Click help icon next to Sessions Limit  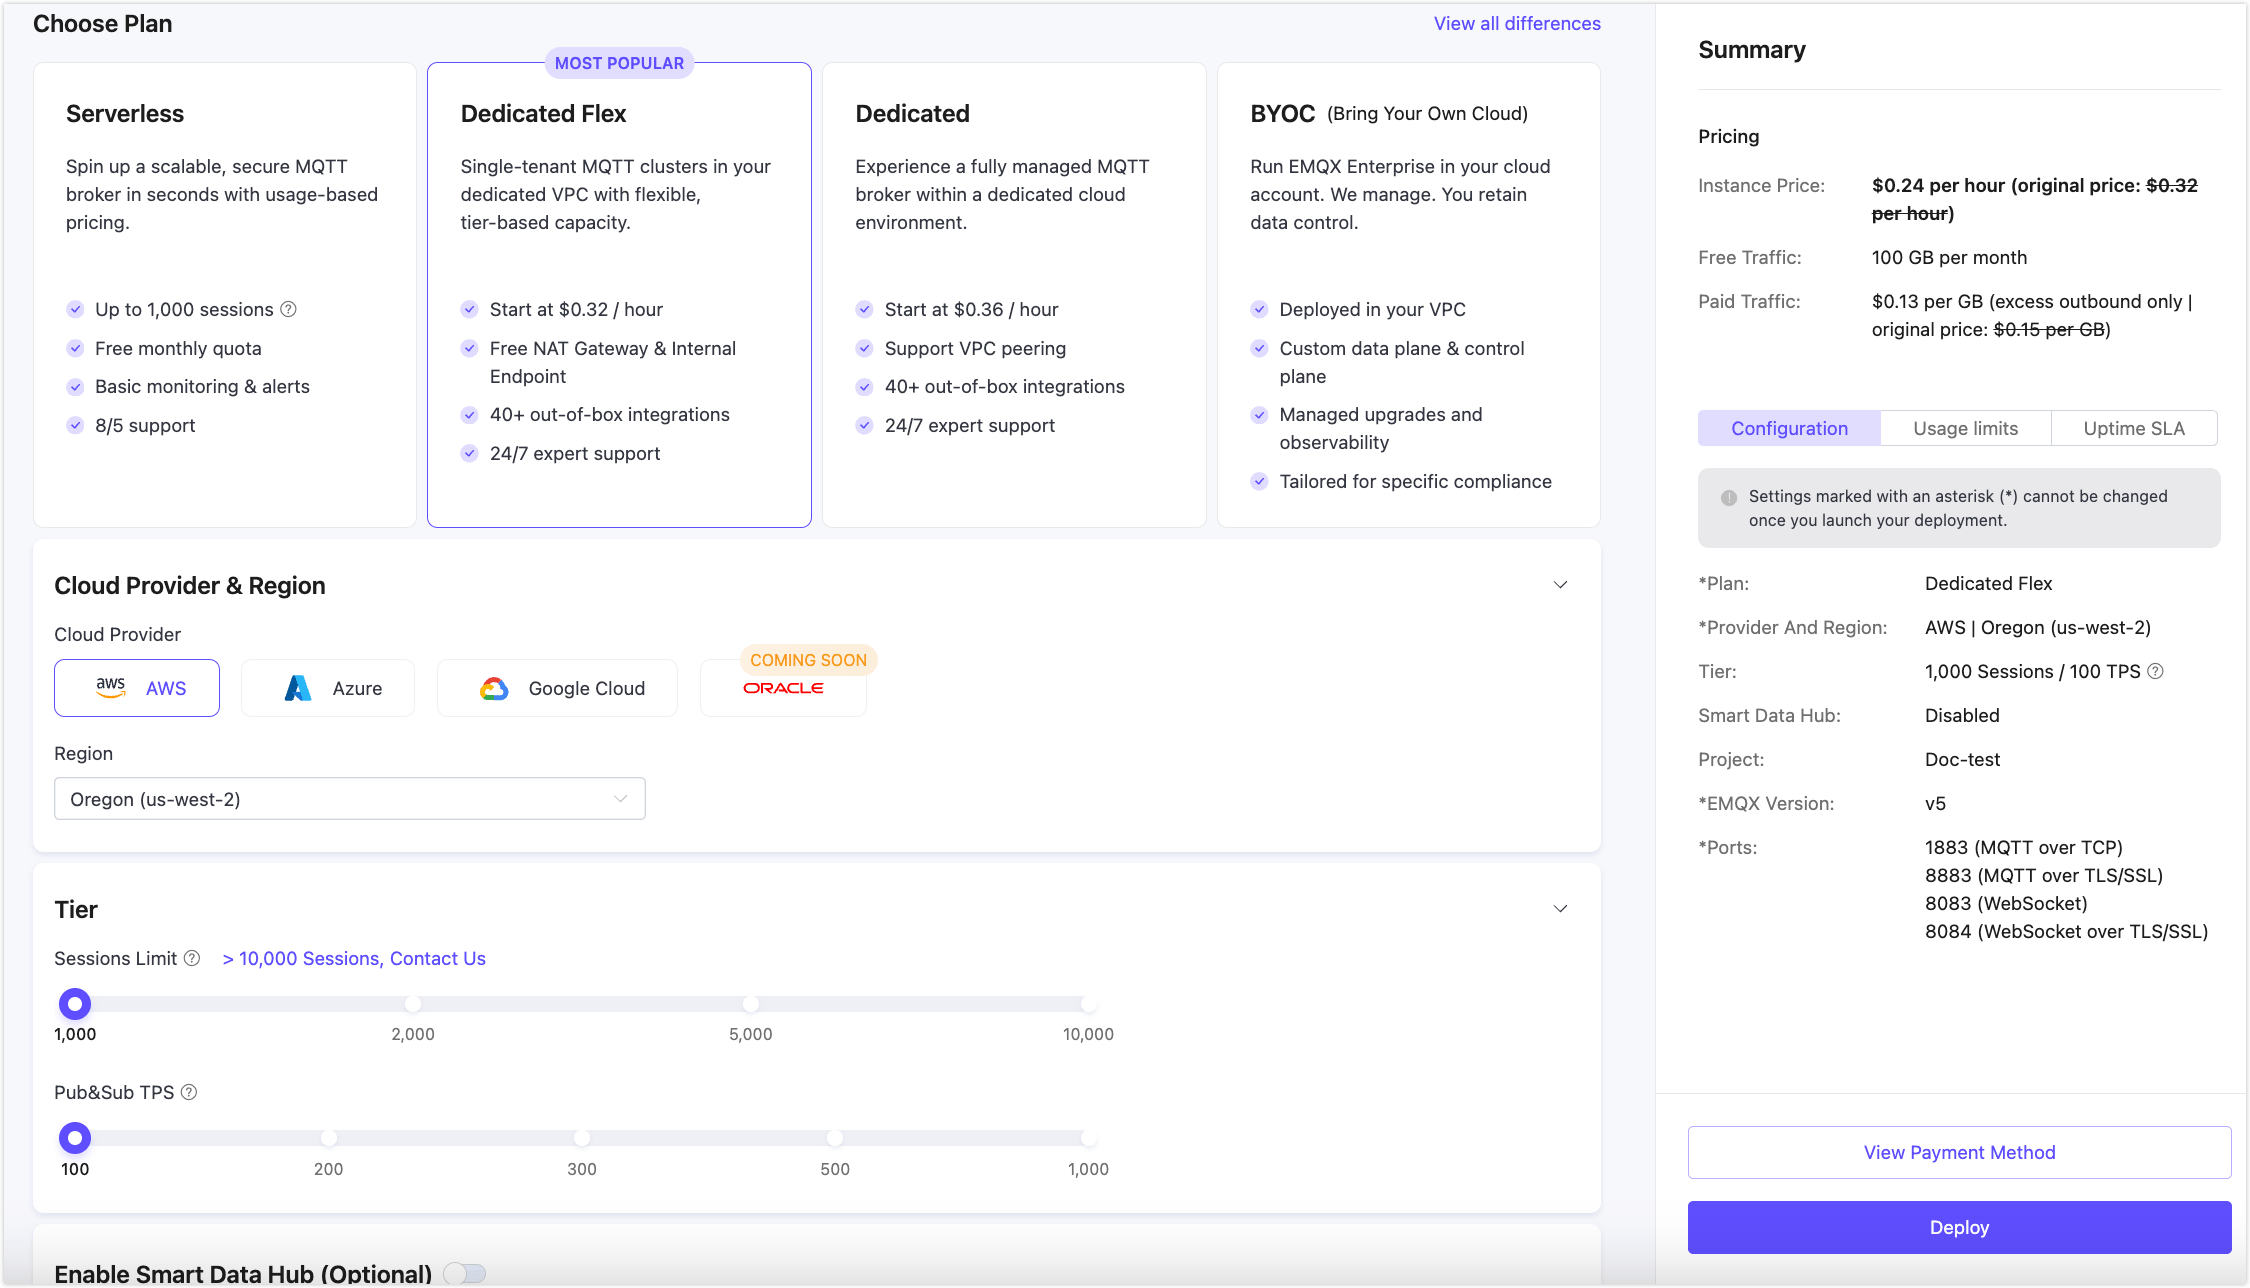click(192, 958)
